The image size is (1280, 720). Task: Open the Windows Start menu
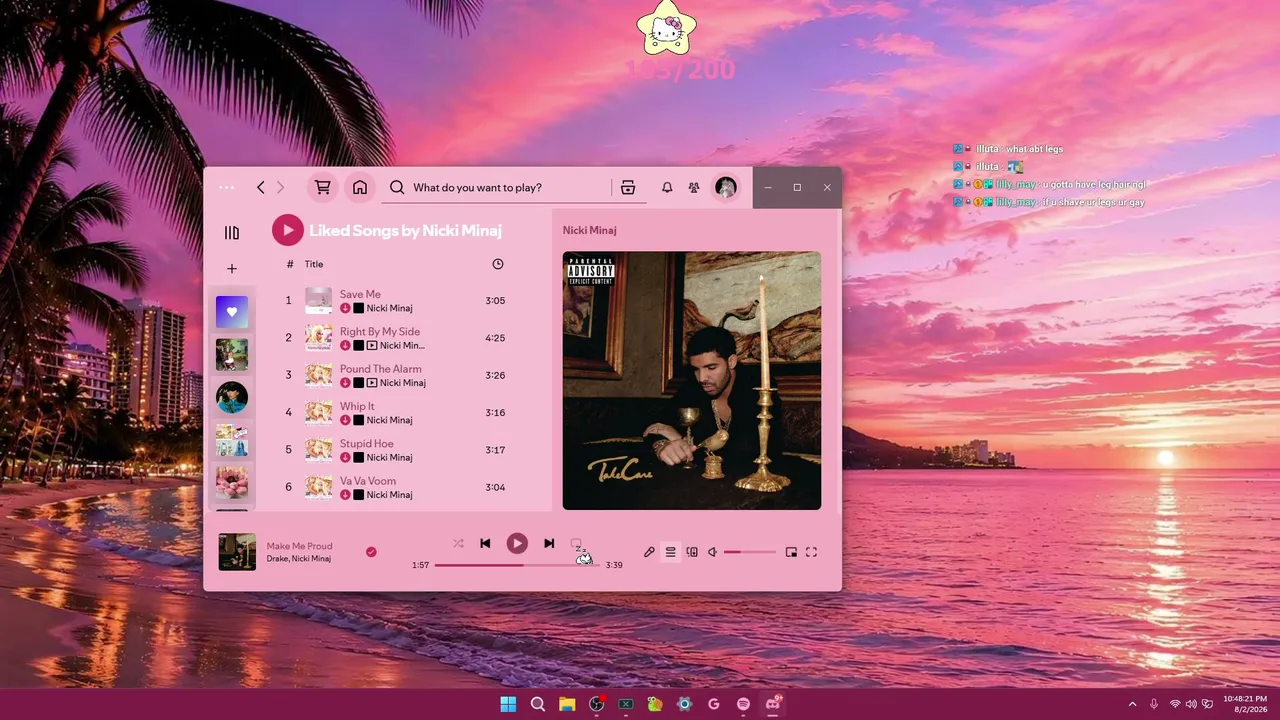pyautogui.click(x=508, y=704)
